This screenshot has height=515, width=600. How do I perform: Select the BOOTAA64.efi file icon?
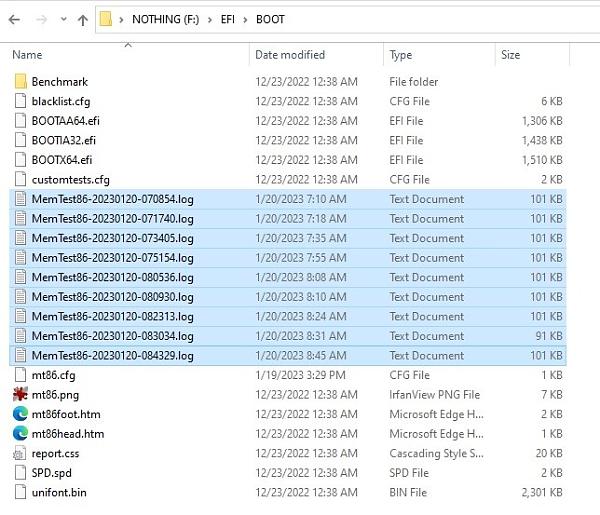(20, 121)
